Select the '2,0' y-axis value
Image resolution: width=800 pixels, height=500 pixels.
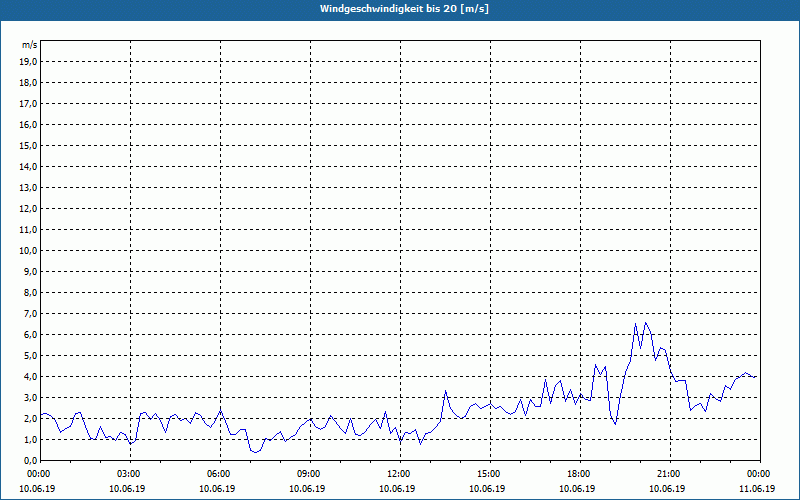click(x=30, y=418)
